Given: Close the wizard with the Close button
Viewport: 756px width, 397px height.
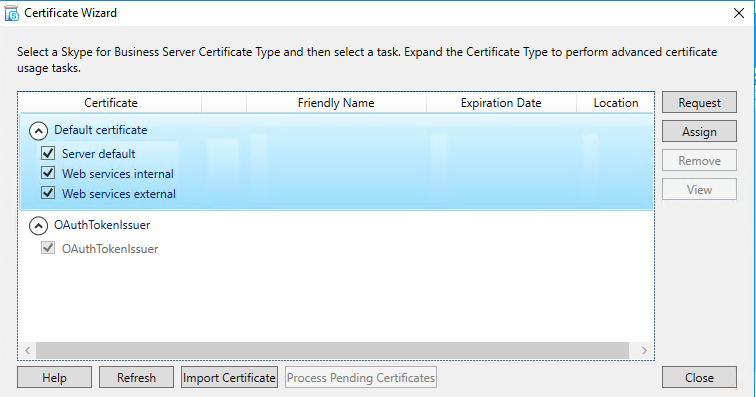Looking at the screenshot, I should [699, 377].
